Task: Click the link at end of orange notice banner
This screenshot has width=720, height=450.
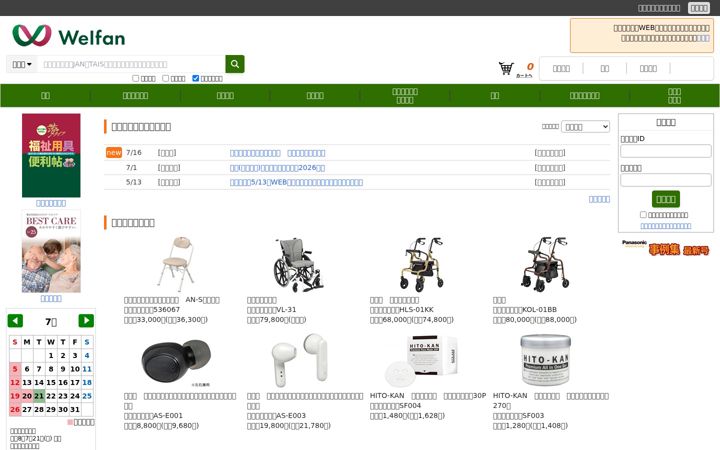Action: tap(703, 38)
